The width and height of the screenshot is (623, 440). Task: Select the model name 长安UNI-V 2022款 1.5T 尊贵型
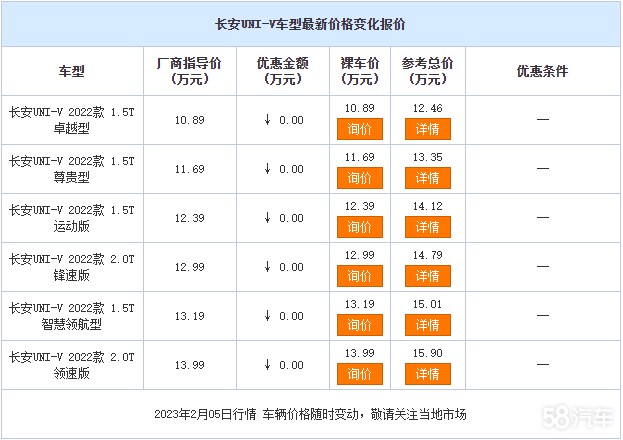(x=72, y=169)
